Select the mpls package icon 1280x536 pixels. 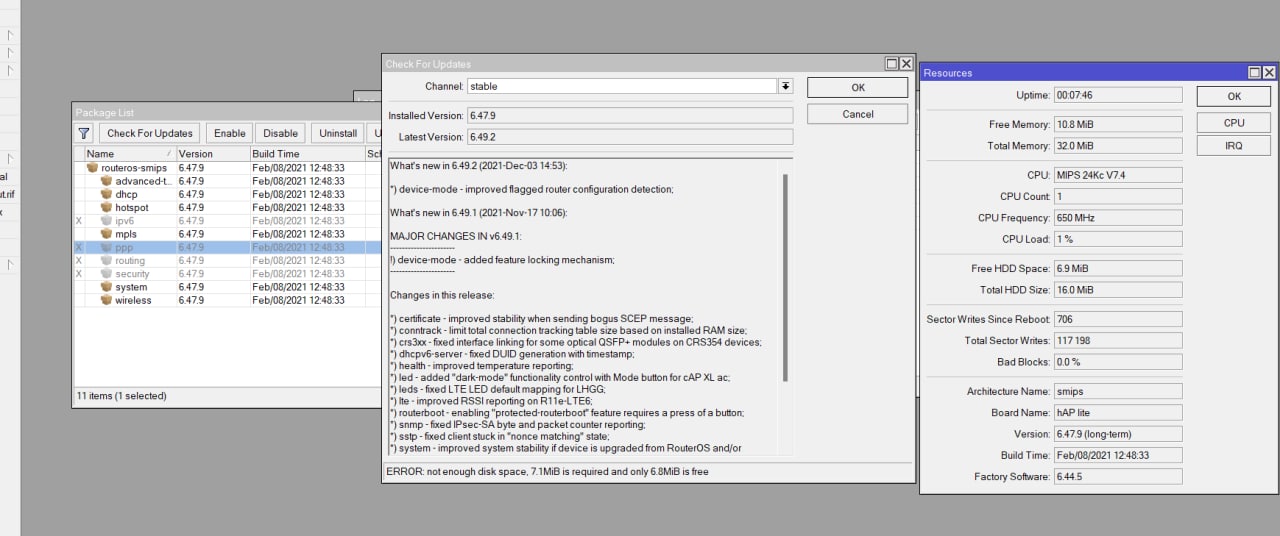tap(106, 234)
